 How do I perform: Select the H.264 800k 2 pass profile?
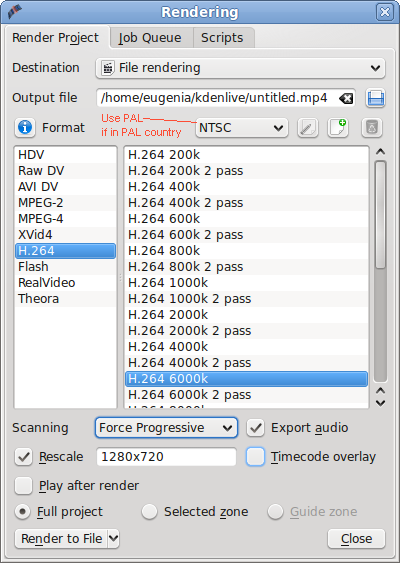coord(246,266)
